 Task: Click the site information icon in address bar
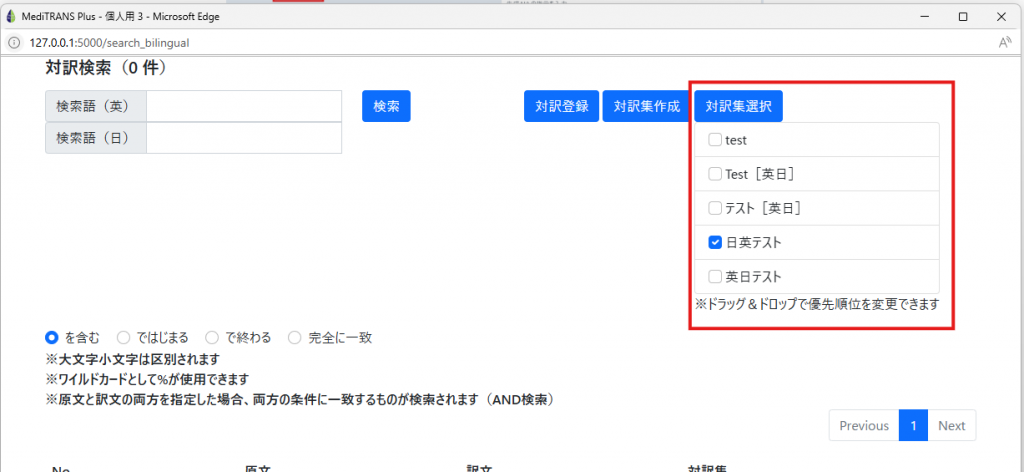click(x=14, y=43)
